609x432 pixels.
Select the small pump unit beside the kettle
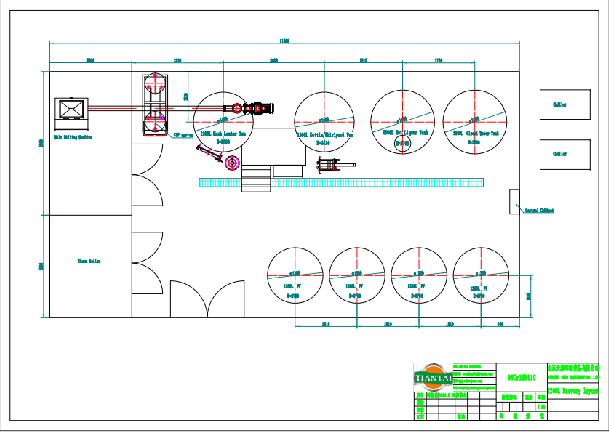coord(336,165)
